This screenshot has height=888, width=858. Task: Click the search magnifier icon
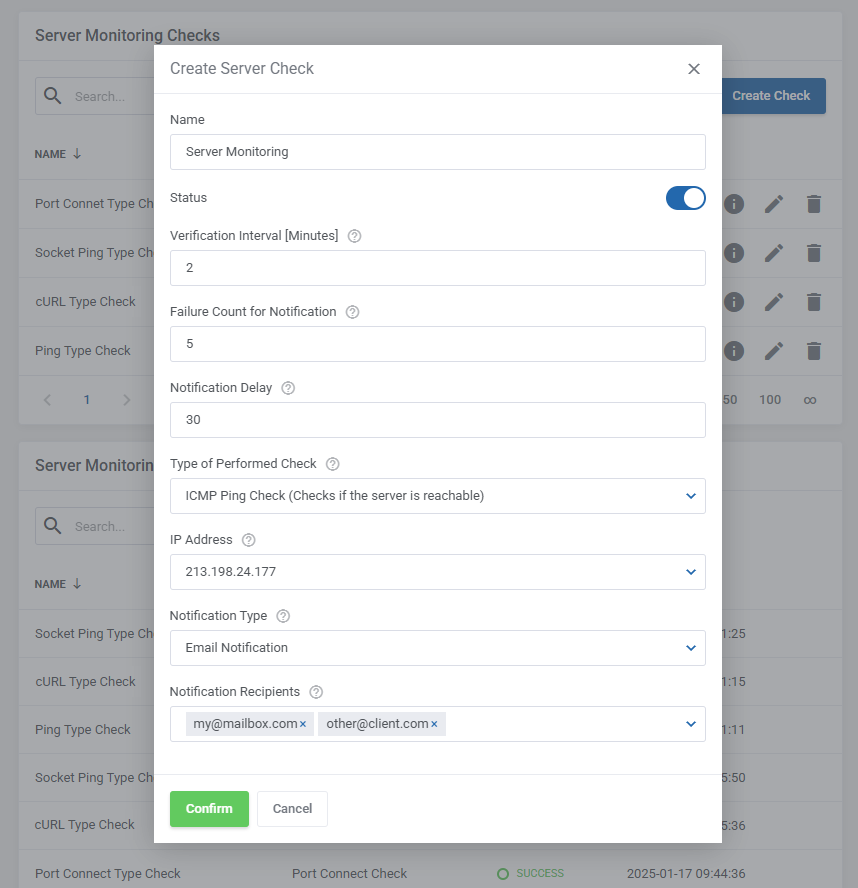point(53,96)
